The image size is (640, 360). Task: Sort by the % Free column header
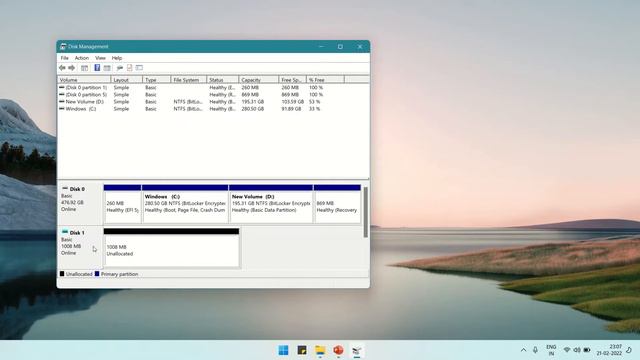[x=325, y=80]
